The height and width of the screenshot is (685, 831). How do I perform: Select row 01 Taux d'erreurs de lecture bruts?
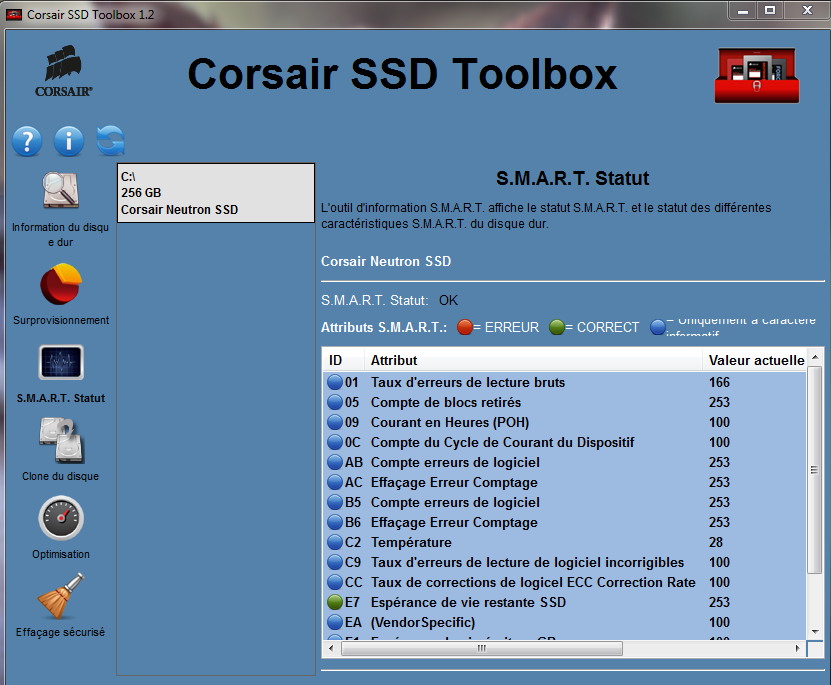point(564,382)
